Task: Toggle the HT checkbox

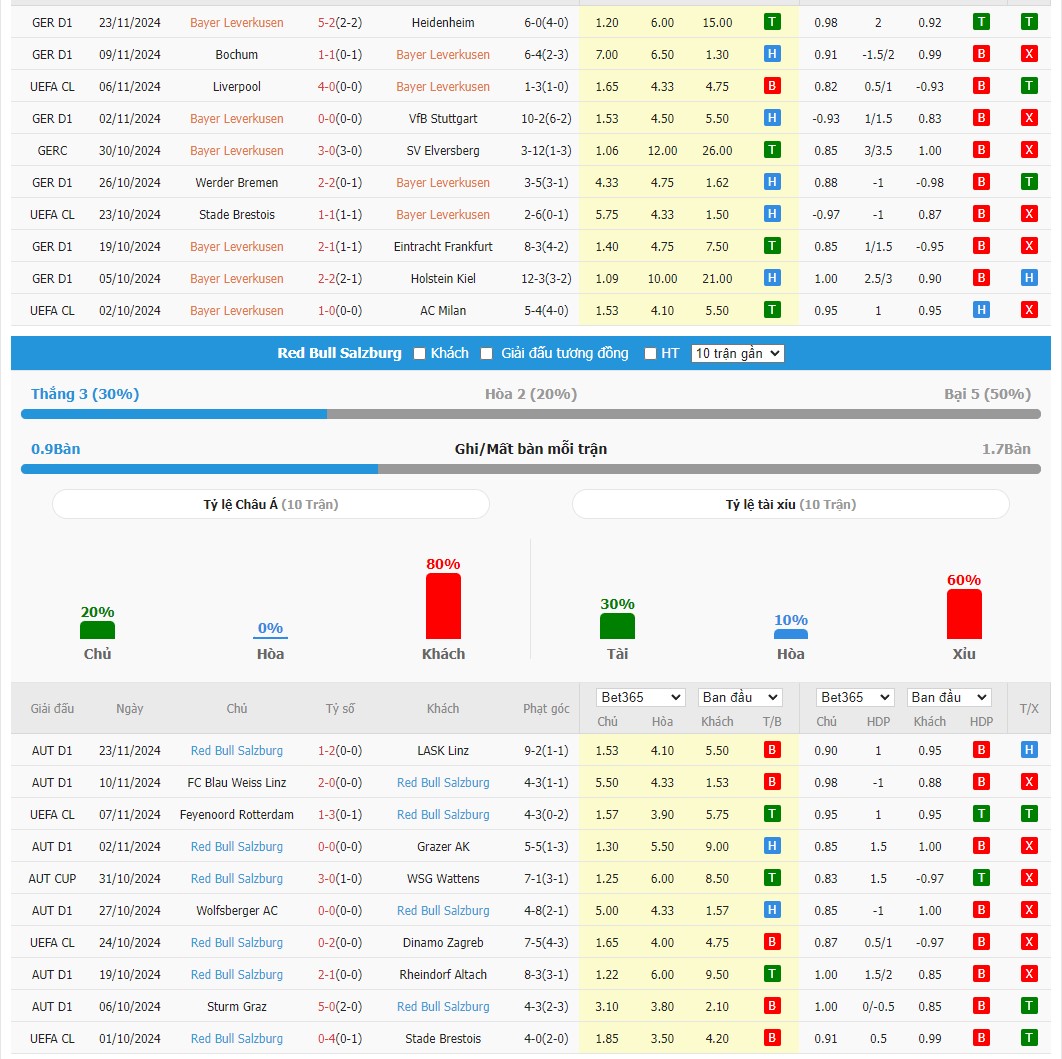Action: coord(650,353)
